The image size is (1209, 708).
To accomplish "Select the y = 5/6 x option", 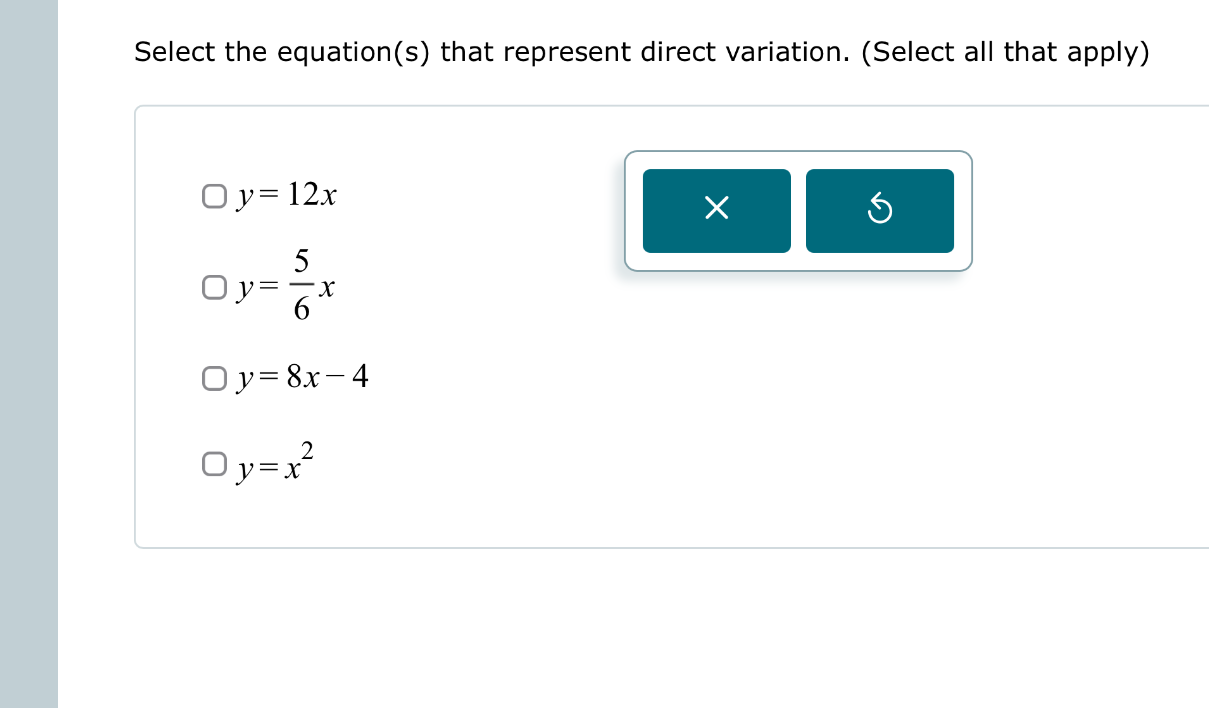I will [x=214, y=287].
